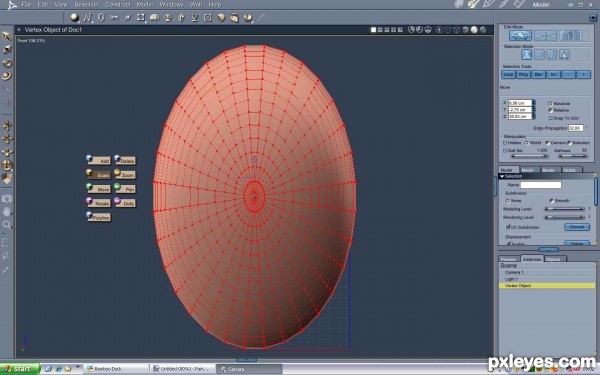Choose the first Selection Mode icon
600x375 pixels.
click(527, 55)
